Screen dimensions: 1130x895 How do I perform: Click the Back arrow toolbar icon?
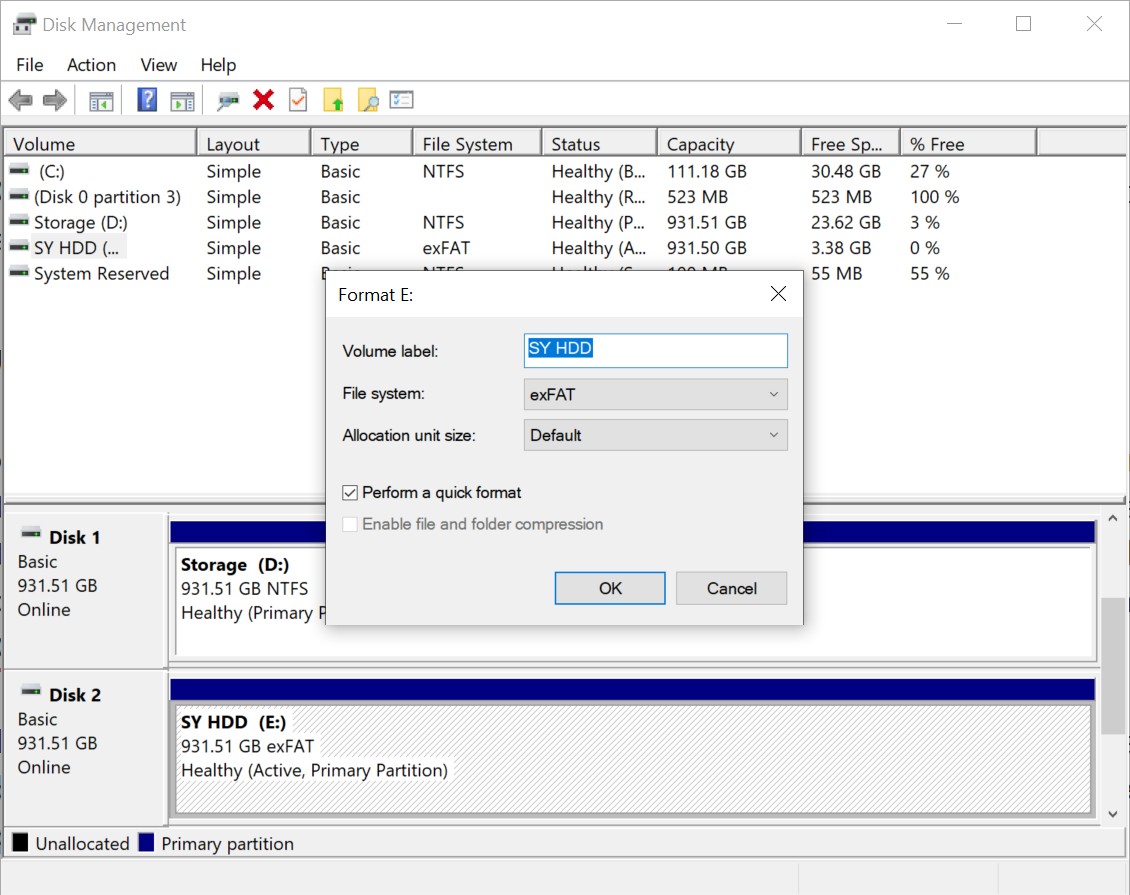(x=20, y=100)
